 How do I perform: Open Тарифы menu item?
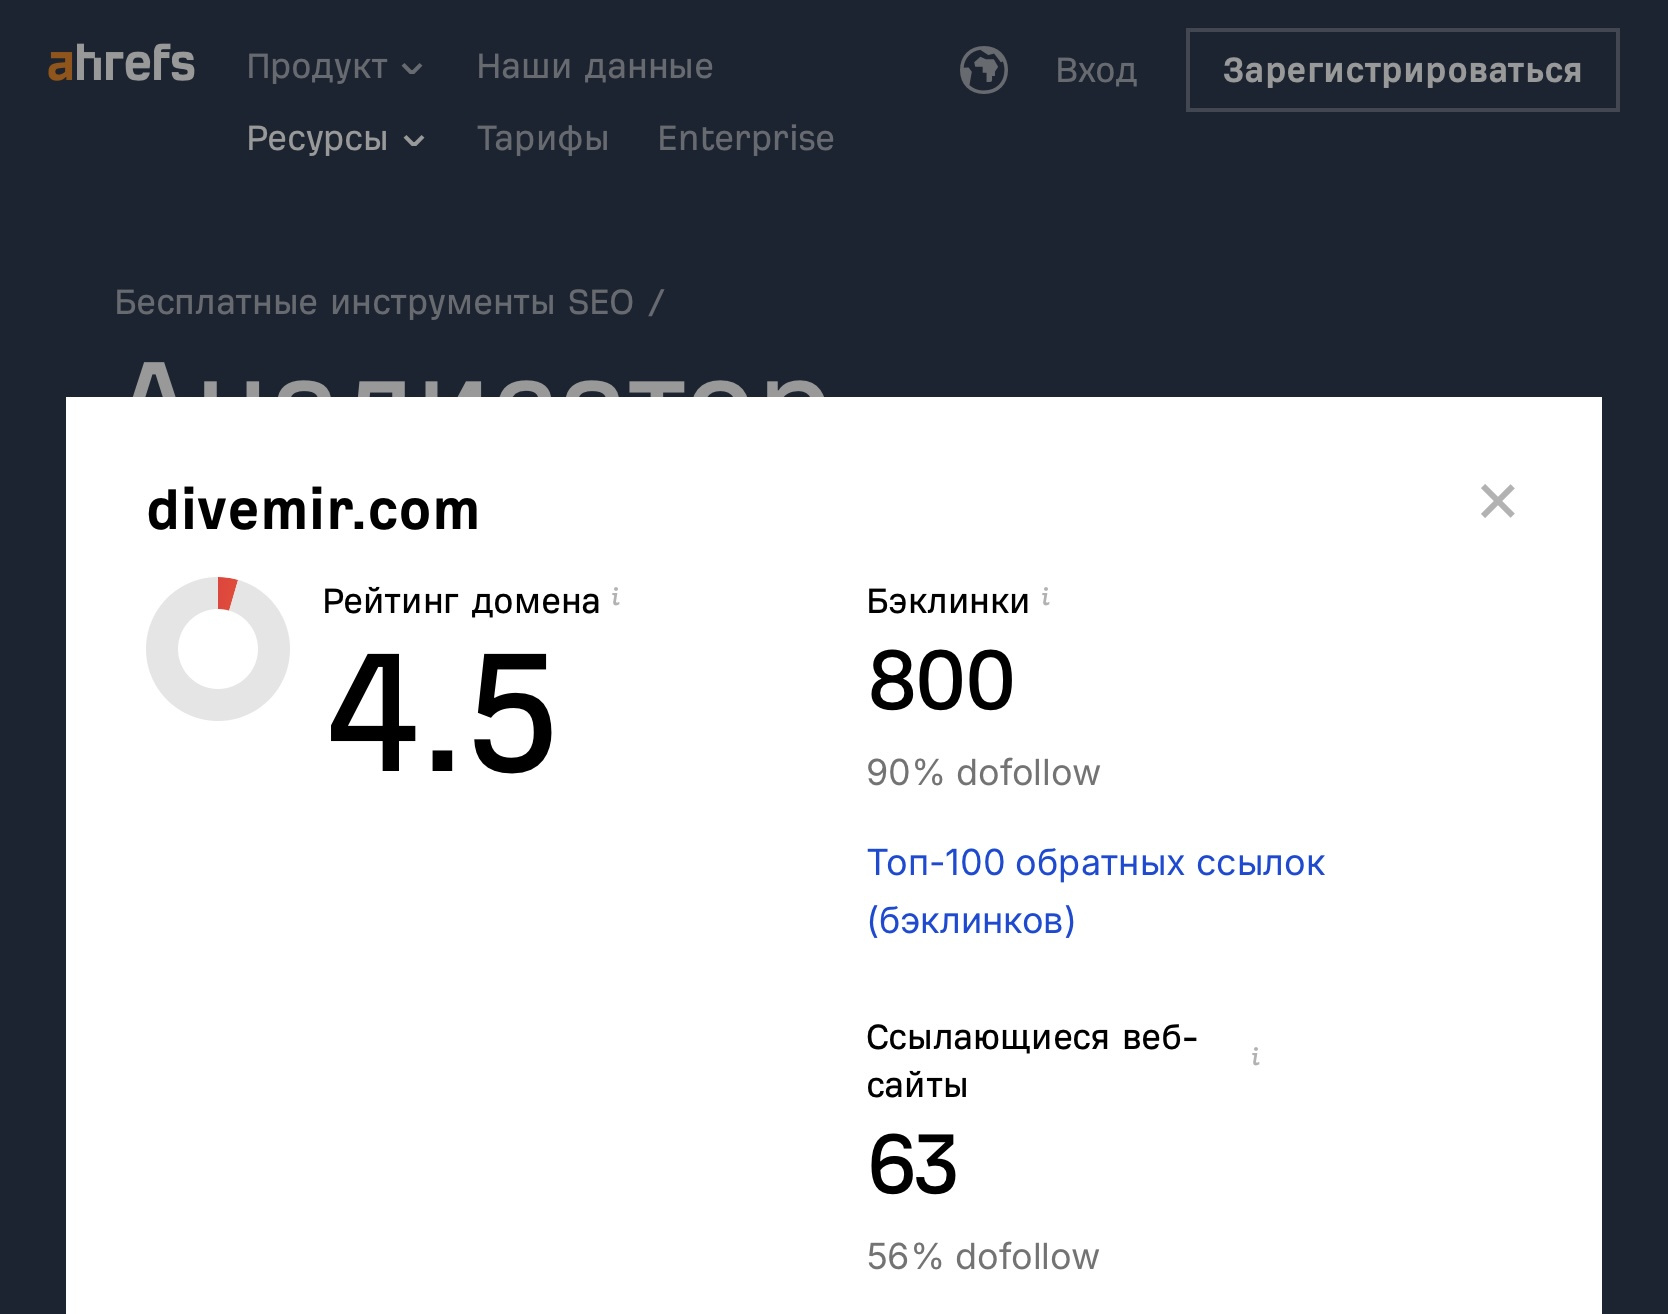(542, 138)
